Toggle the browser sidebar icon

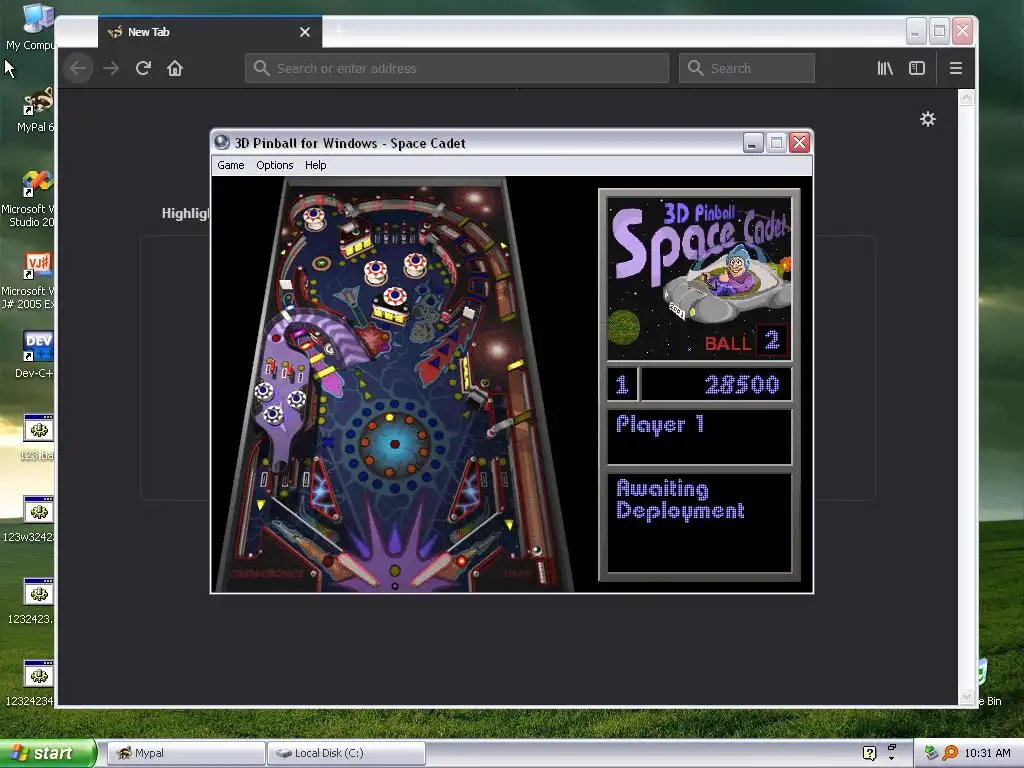coord(917,68)
